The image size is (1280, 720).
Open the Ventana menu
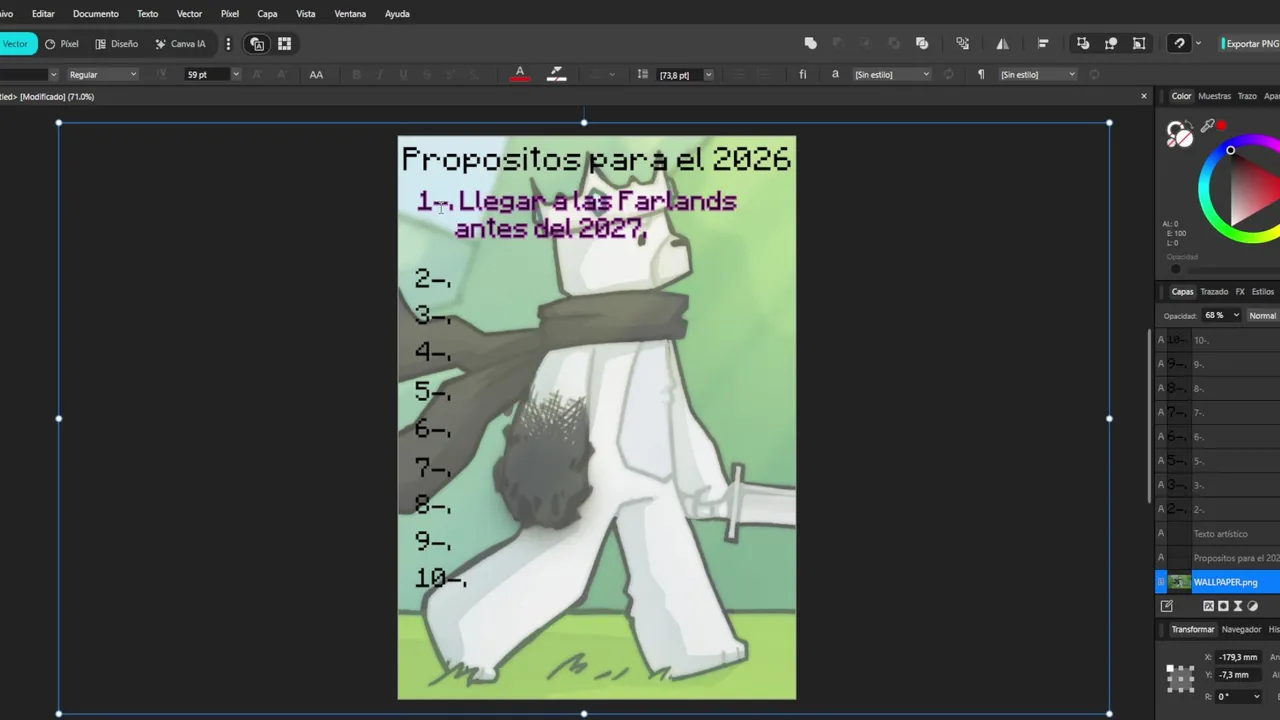click(x=350, y=14)
